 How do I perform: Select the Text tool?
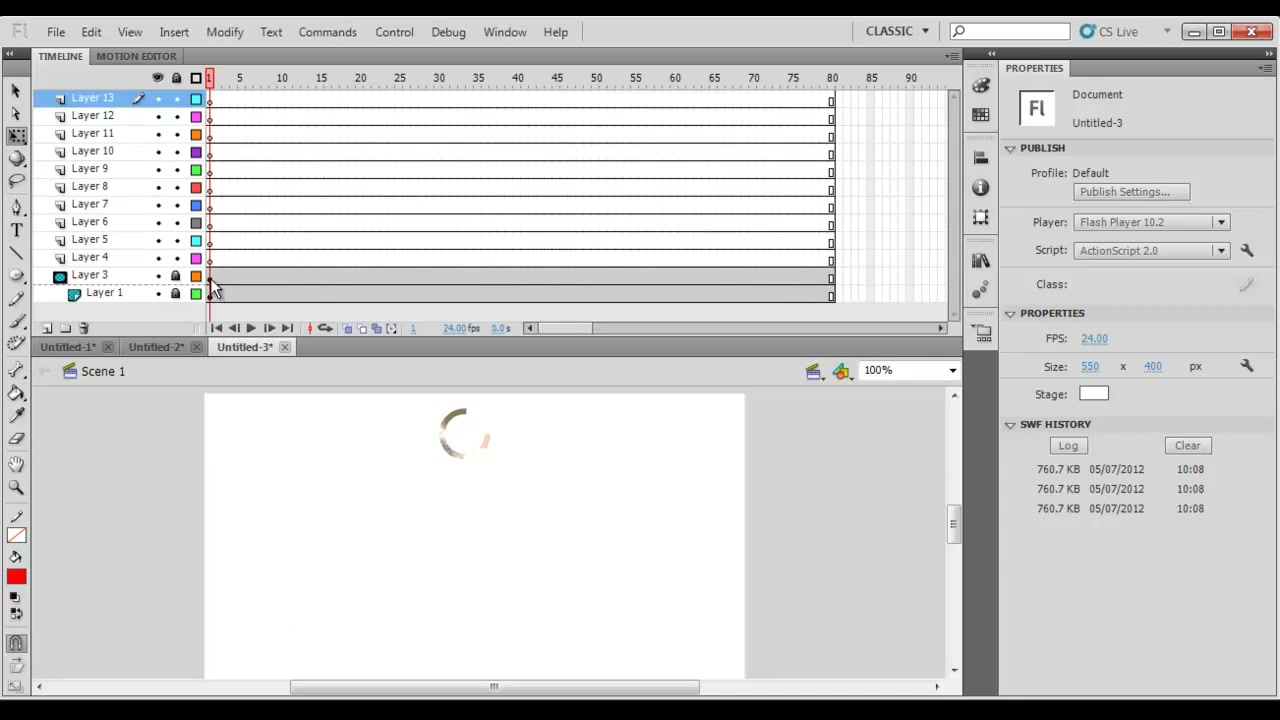(x=16, y=230)
